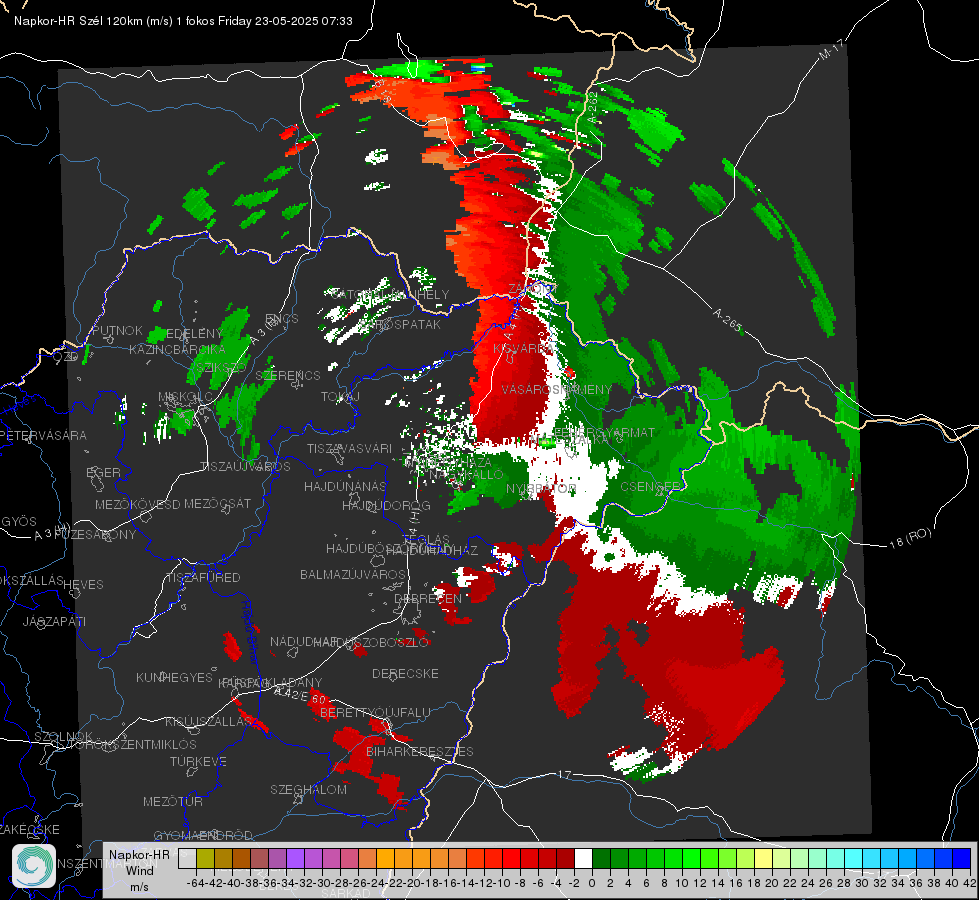Click the FUZESABONY label
Image resolution: width=979 pixels, height=900 pixels.
[95, 535]
